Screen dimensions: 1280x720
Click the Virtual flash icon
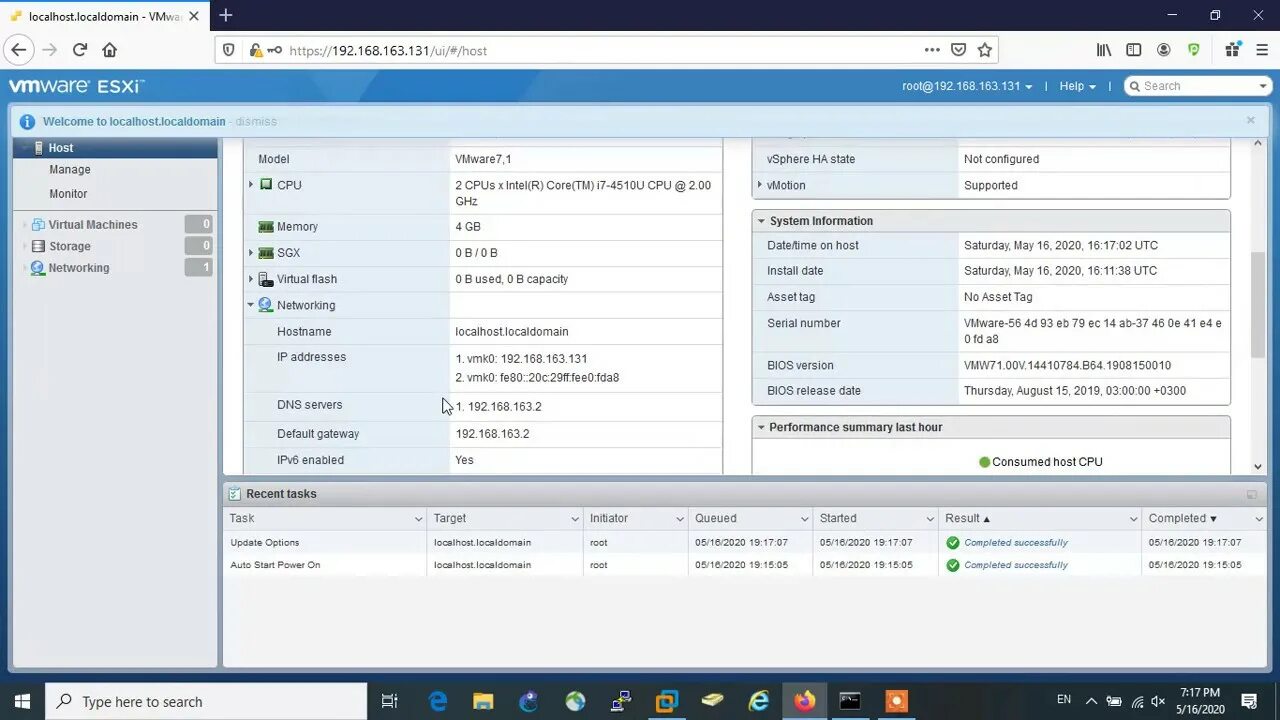pos(266,279)
